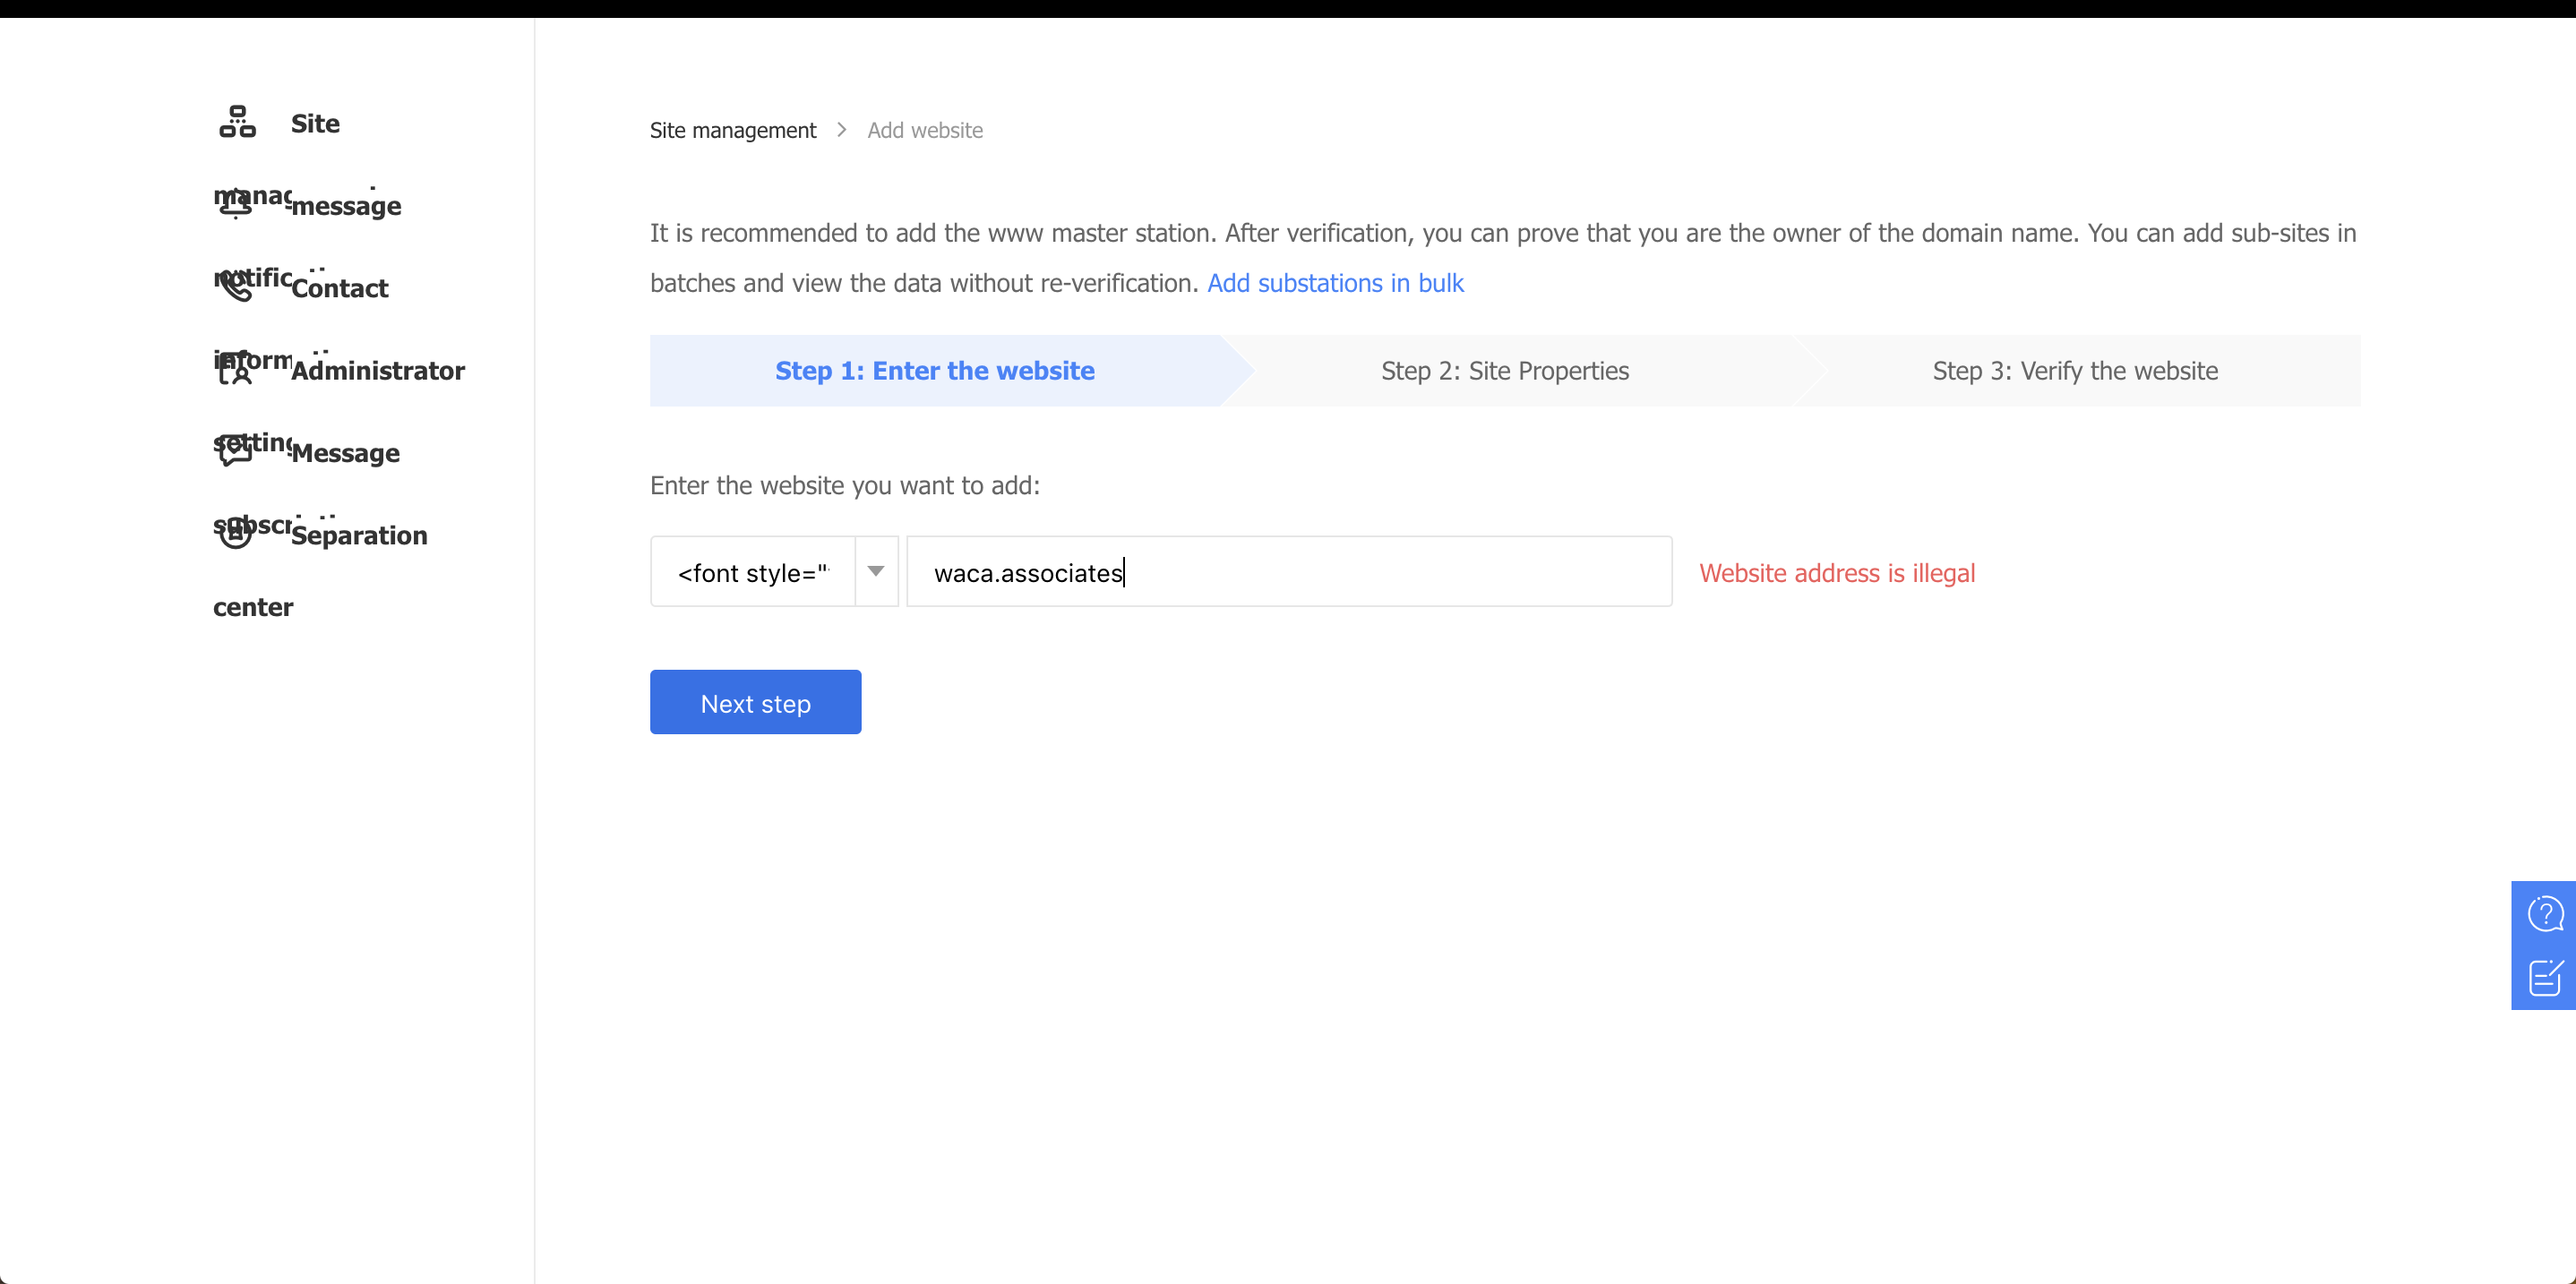This screenshot has height=1284, width=2576.
Task: Expand the protocol dropdown arrow
Action: 876,571
